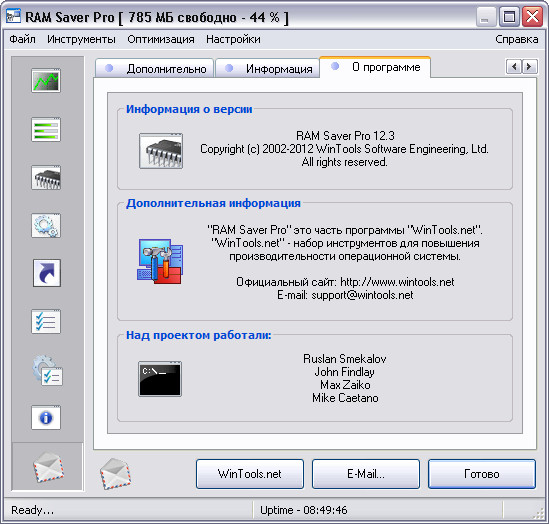Close the RAM Saver Pro window
This screenshot has height=524, width=549.
(x=532, y=17)
